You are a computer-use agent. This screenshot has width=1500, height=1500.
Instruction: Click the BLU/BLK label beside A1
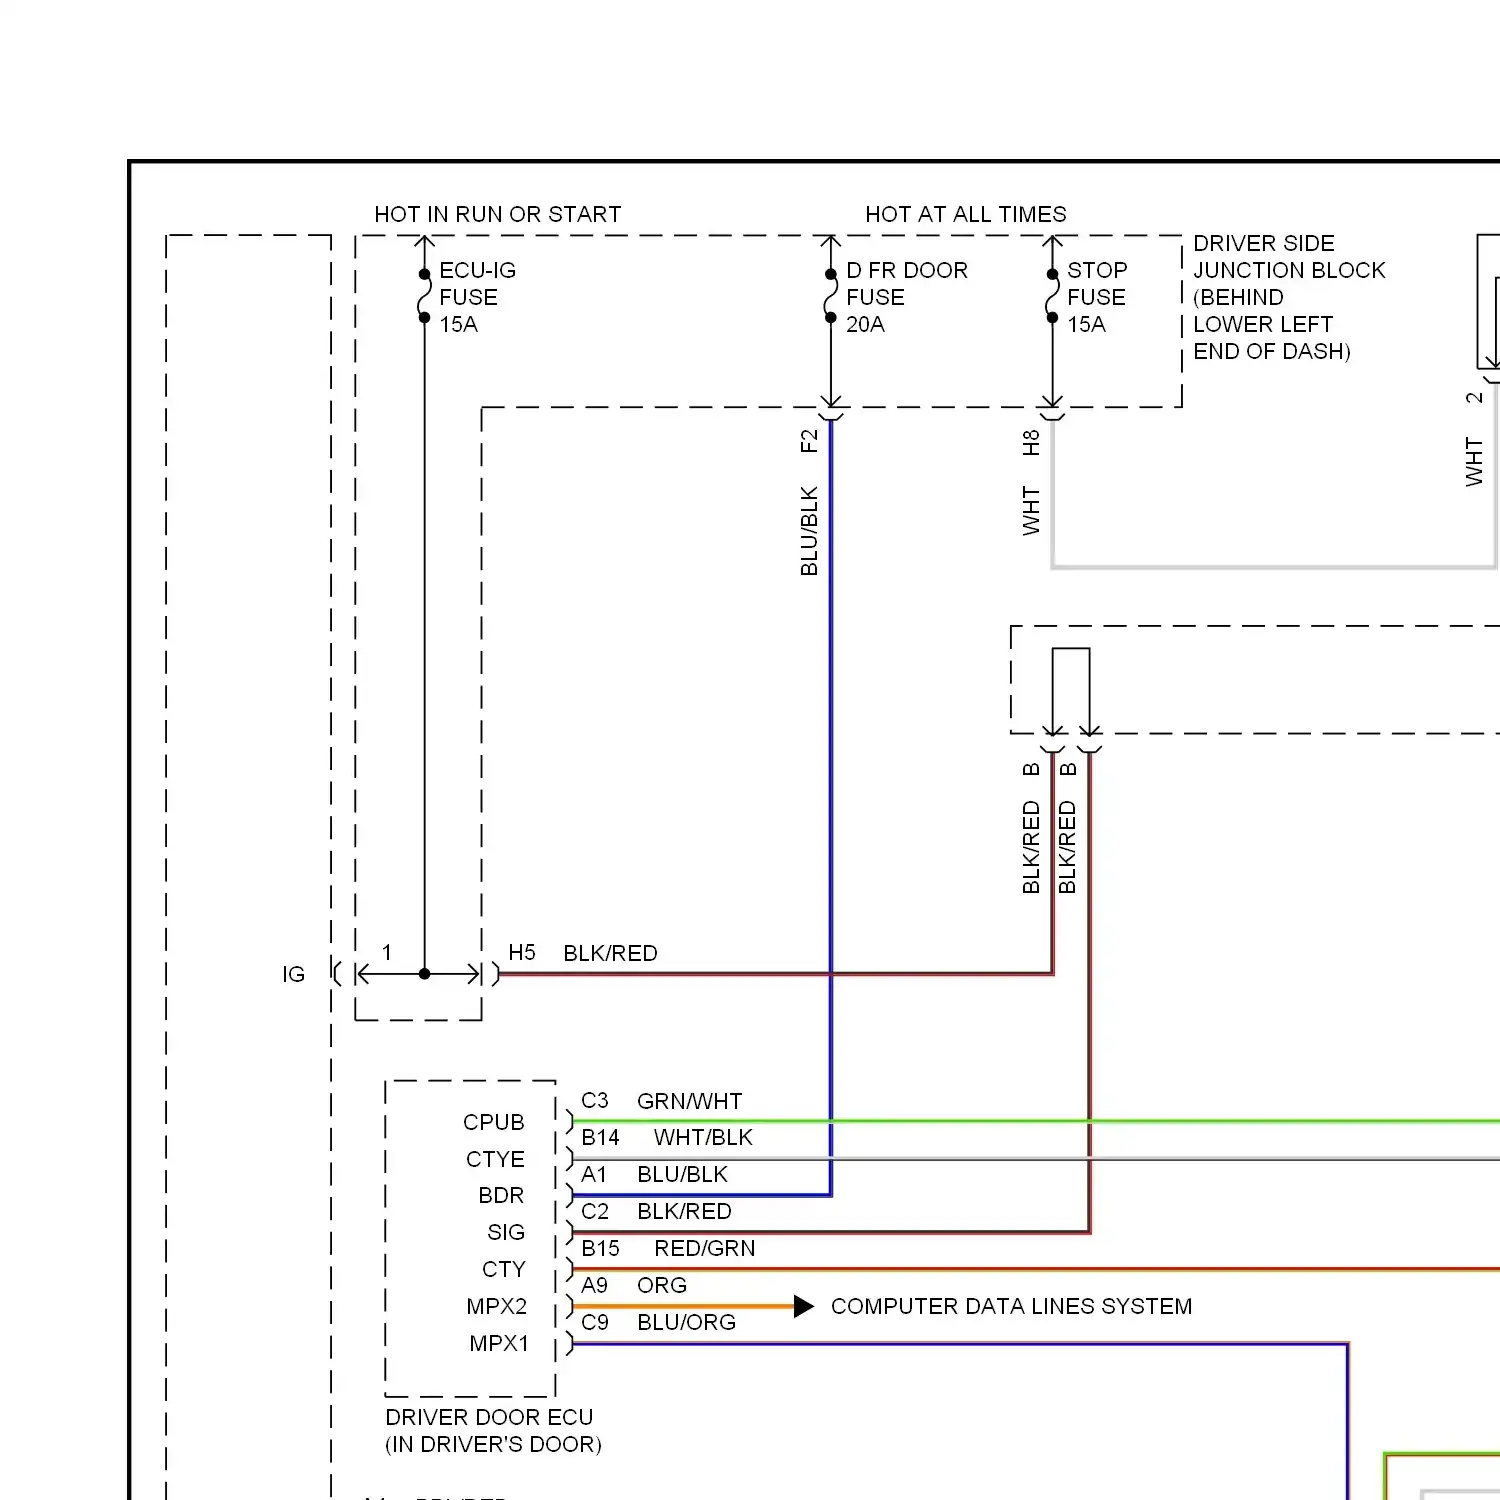[x=682, y=1174]
